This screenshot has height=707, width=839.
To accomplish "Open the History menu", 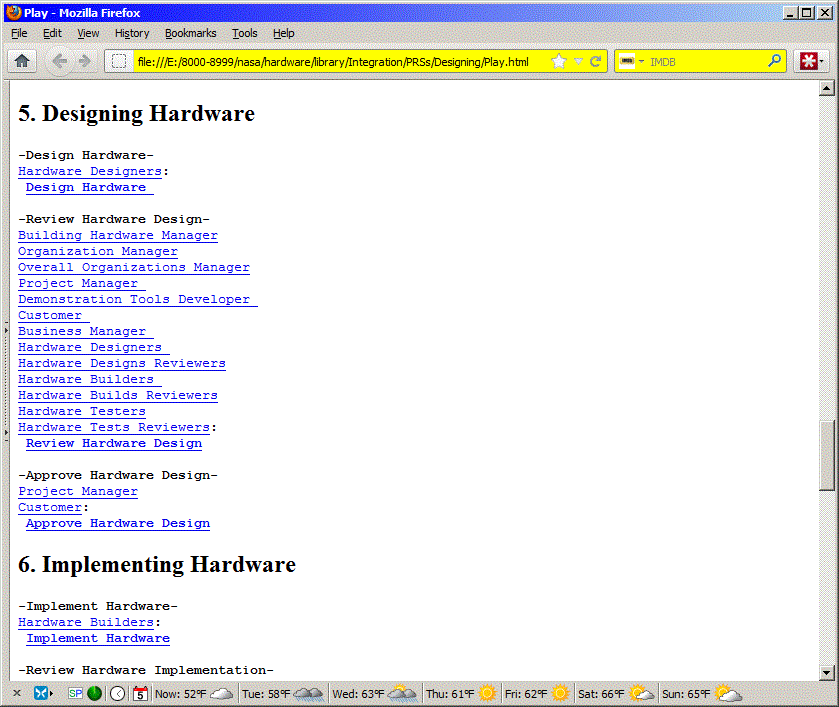I will (132, 33).
